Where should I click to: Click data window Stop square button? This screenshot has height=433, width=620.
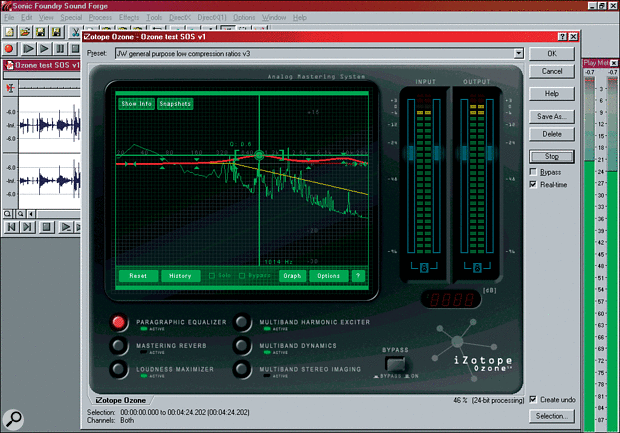coord(46,227)
